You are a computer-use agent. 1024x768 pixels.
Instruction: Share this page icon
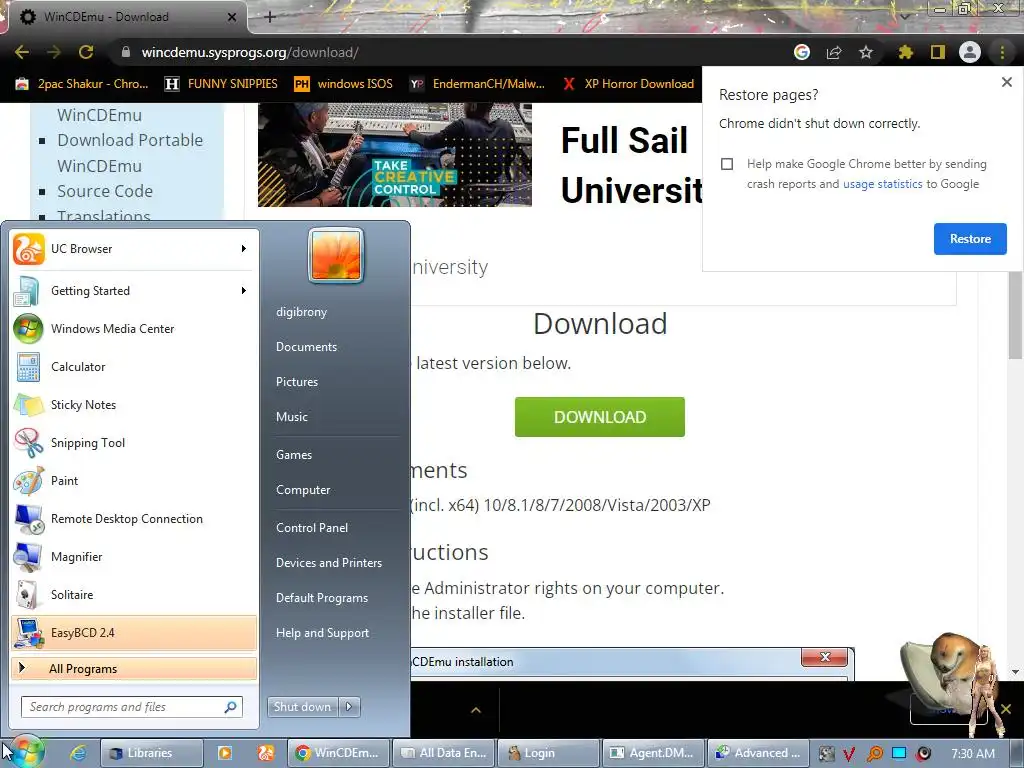click(834, 52)
